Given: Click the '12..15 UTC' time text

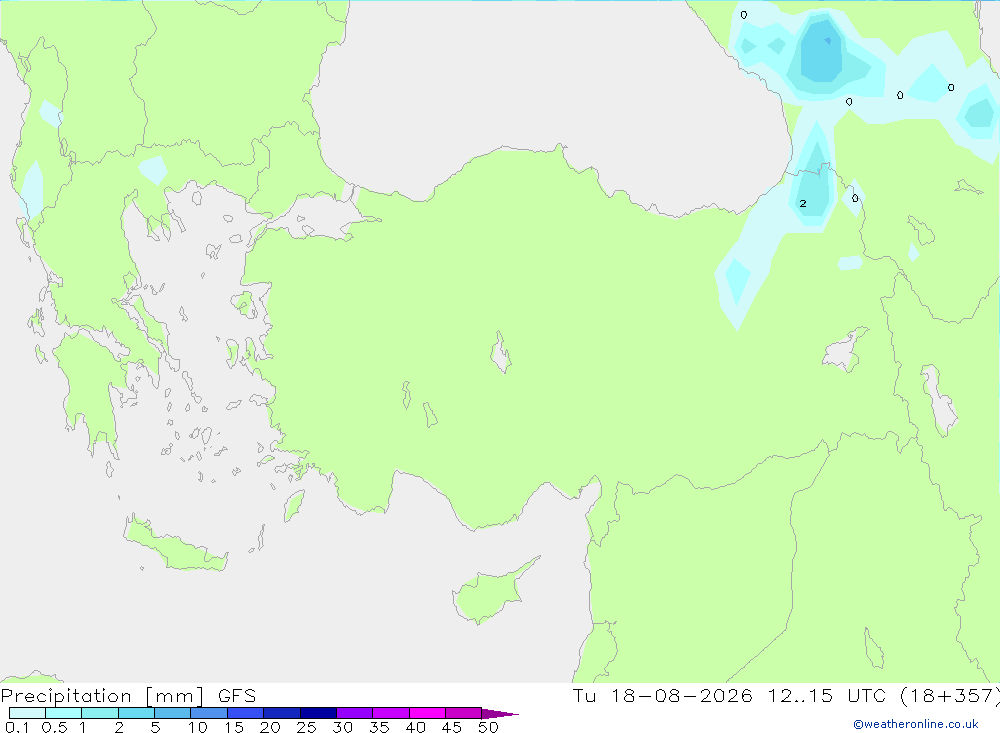Looking at the screenshot, I should click(x=827, y=695).
